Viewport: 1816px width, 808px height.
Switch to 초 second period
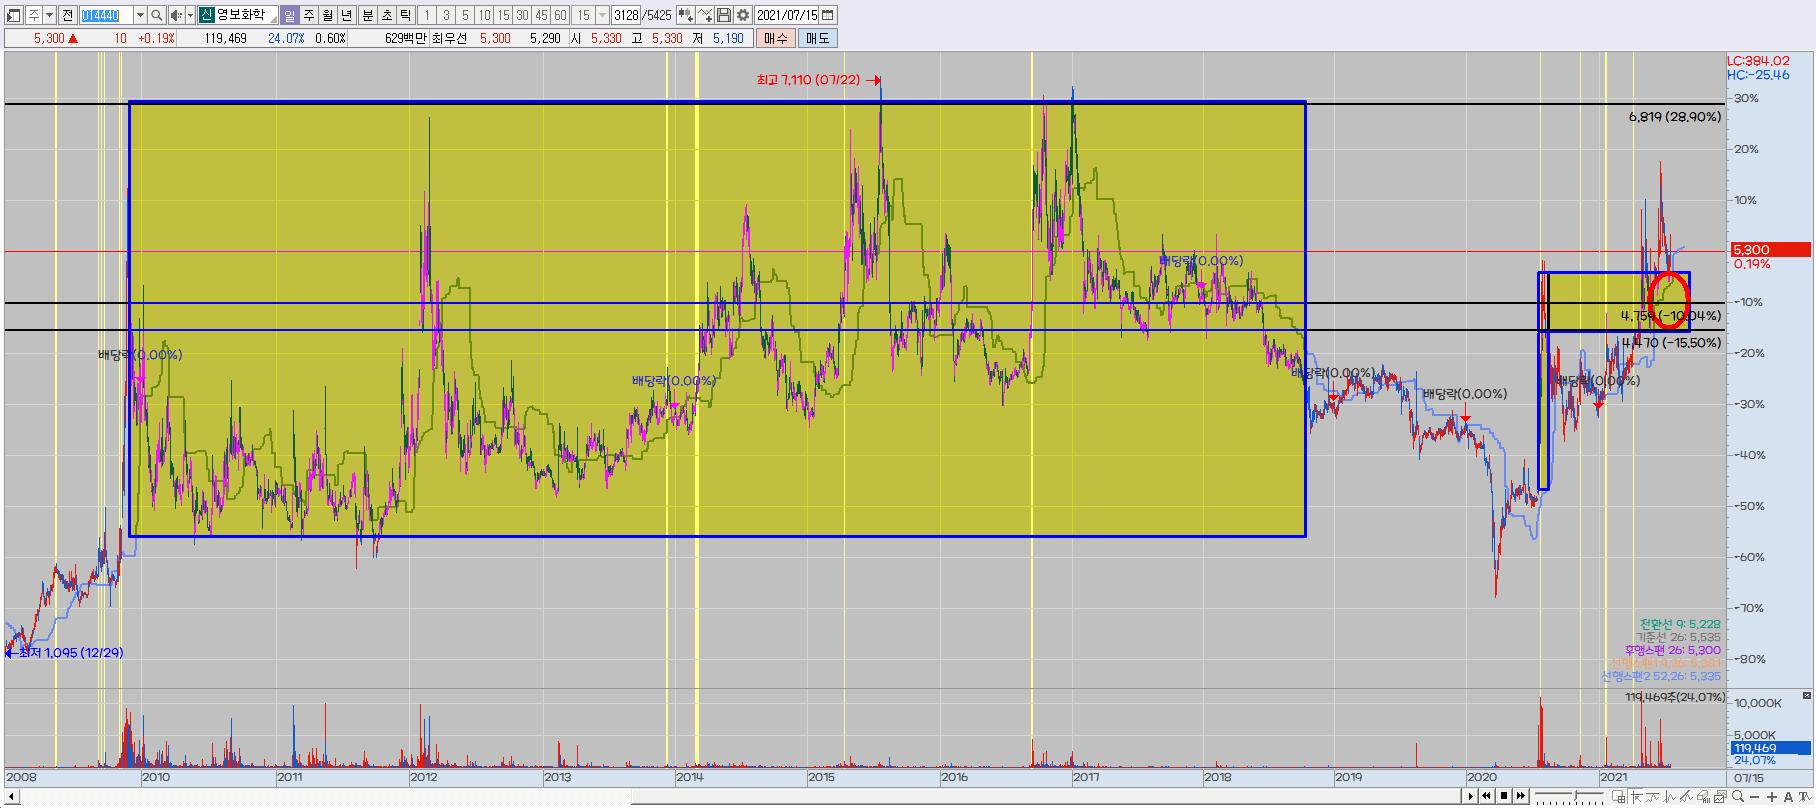pyautogui.click(x=386, y=15)
